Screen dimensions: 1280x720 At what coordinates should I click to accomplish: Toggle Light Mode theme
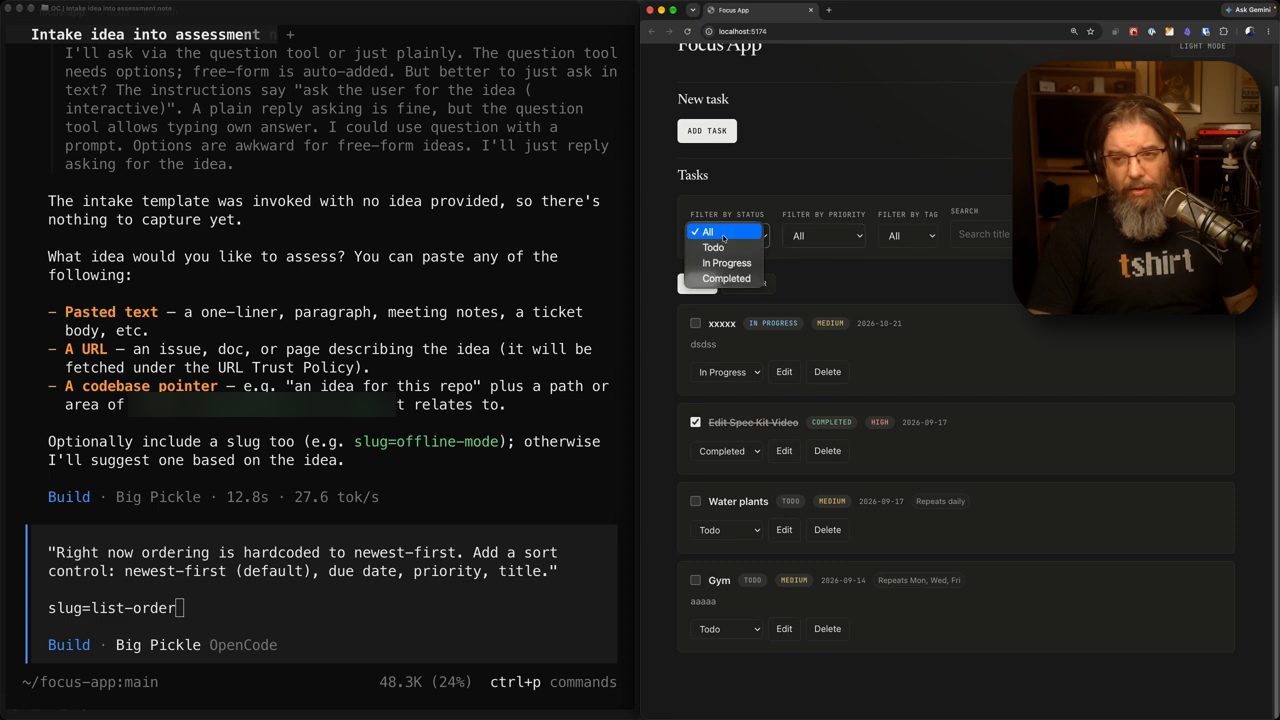(x=1202, y=46)
